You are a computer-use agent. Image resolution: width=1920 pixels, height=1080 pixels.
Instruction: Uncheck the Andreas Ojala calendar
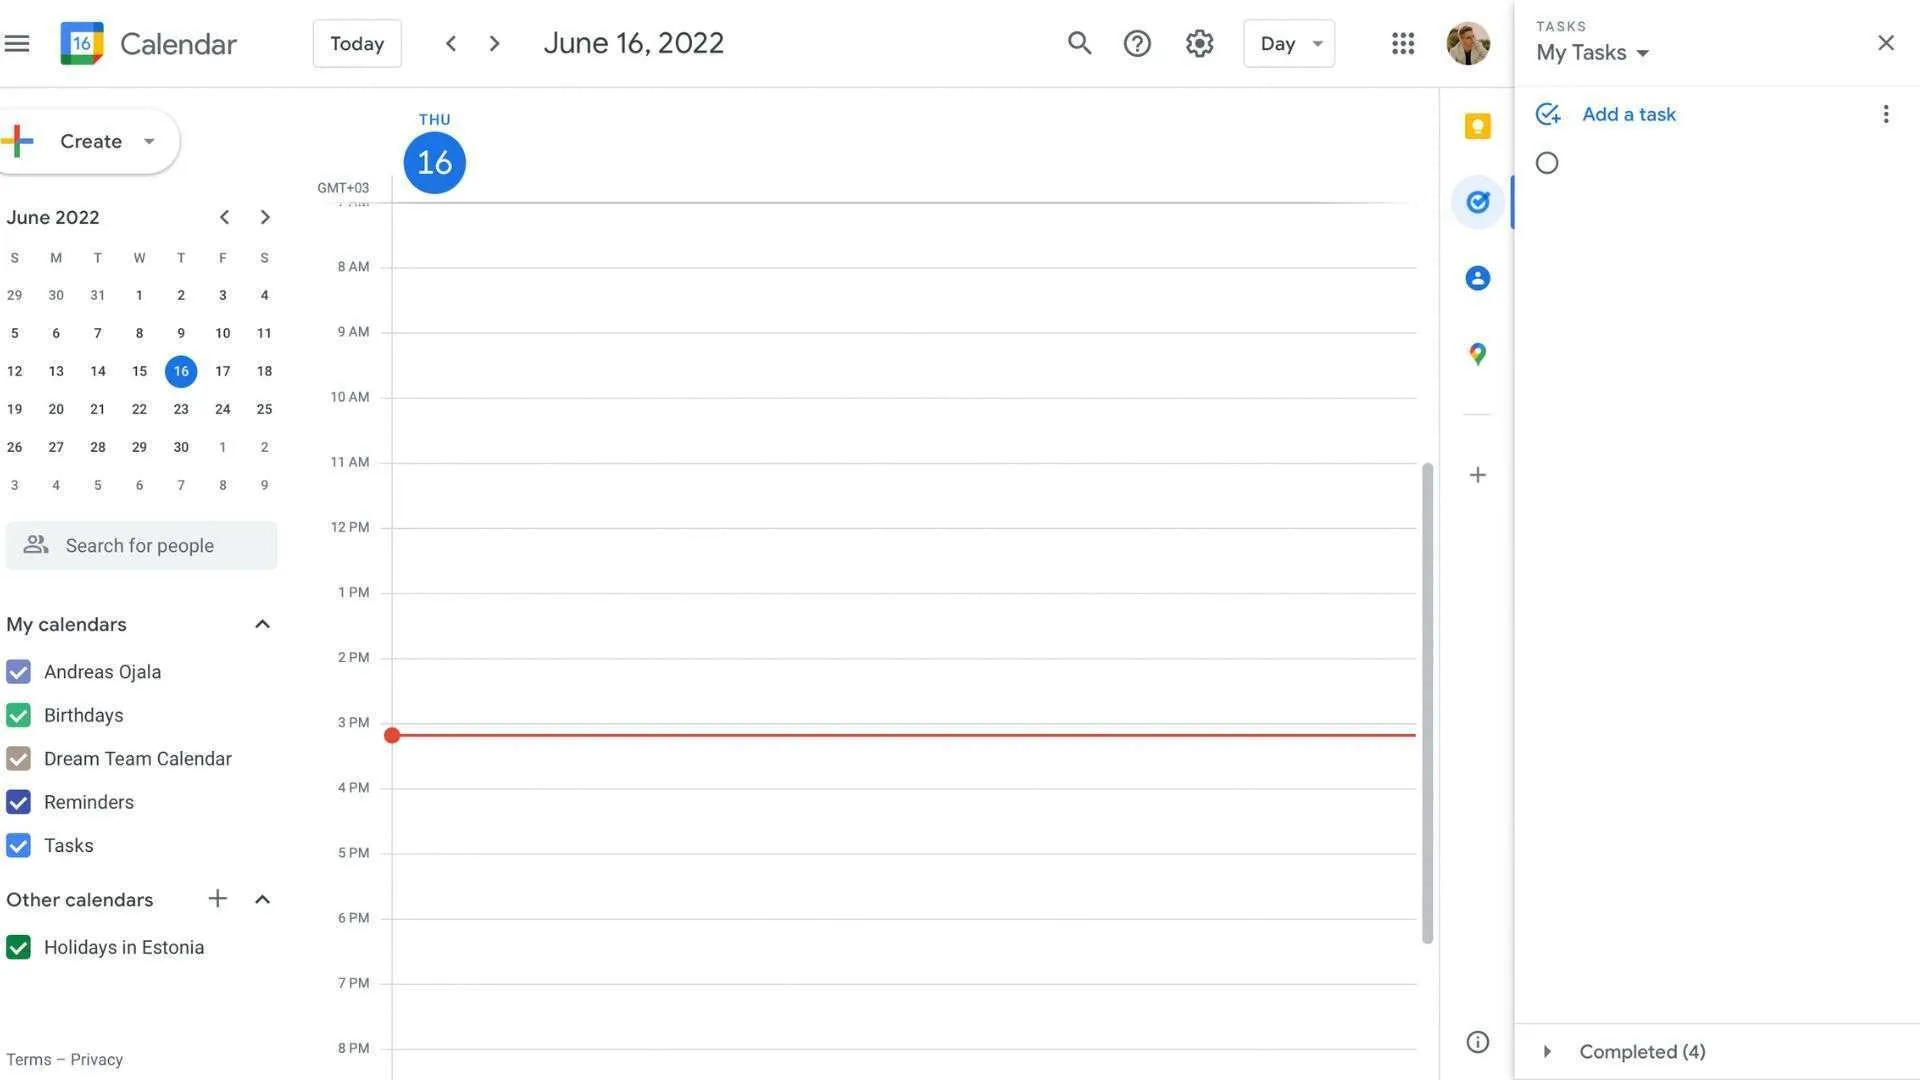[x=18, y=672]
